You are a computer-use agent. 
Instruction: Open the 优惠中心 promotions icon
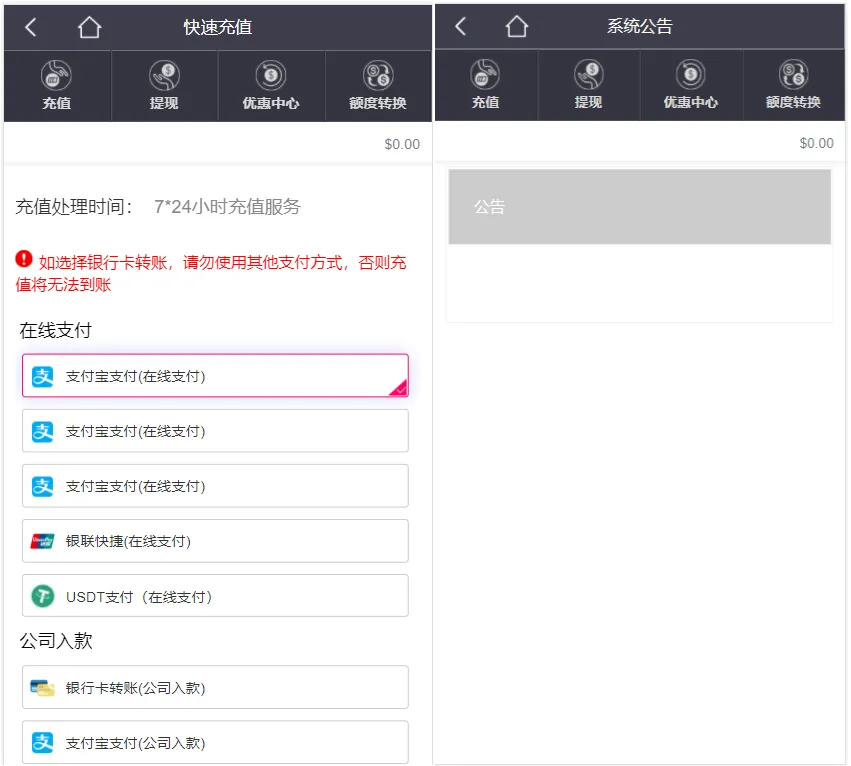click(x=271, y=85)
